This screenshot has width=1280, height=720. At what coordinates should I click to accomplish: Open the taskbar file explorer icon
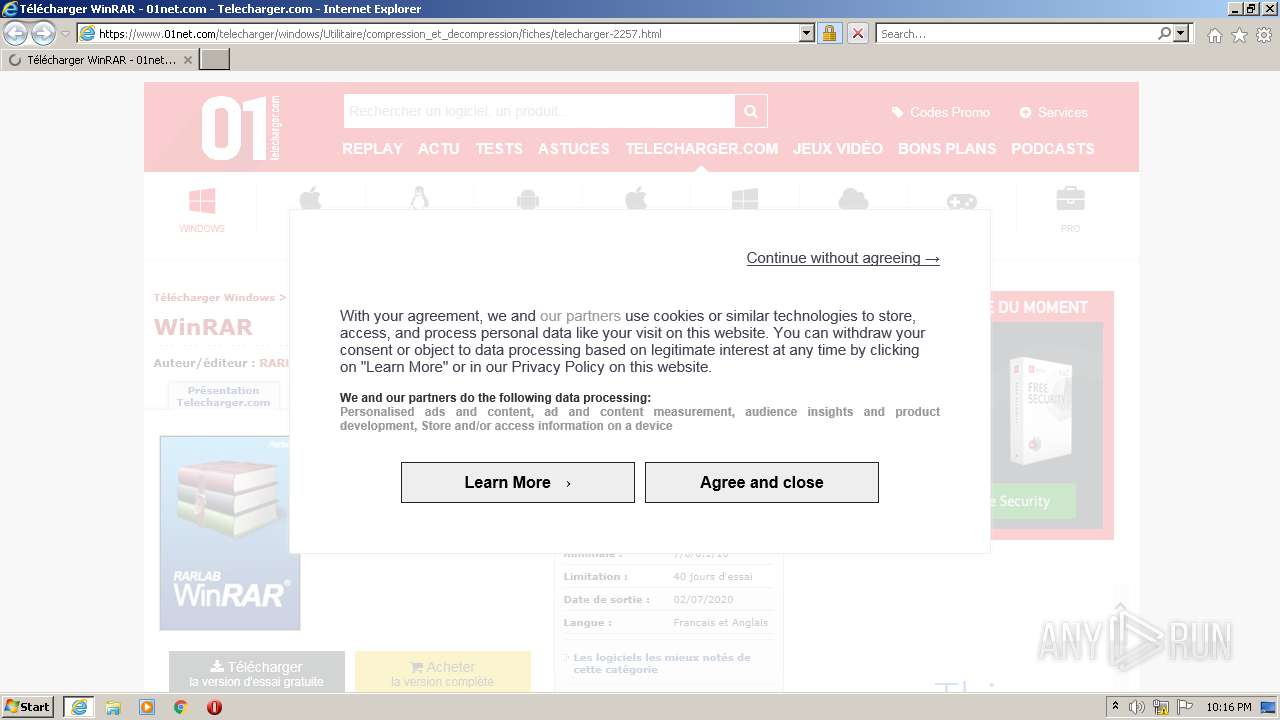[x=113, y=707]
